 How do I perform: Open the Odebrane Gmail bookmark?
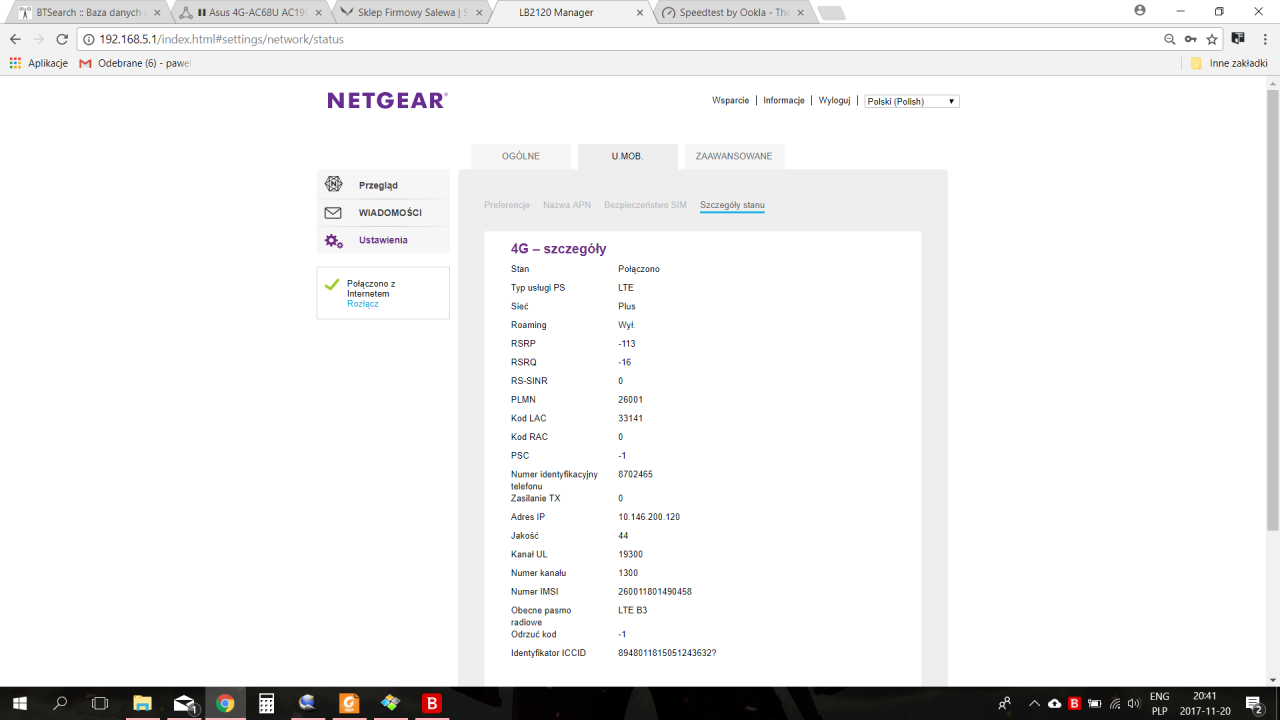135,63
